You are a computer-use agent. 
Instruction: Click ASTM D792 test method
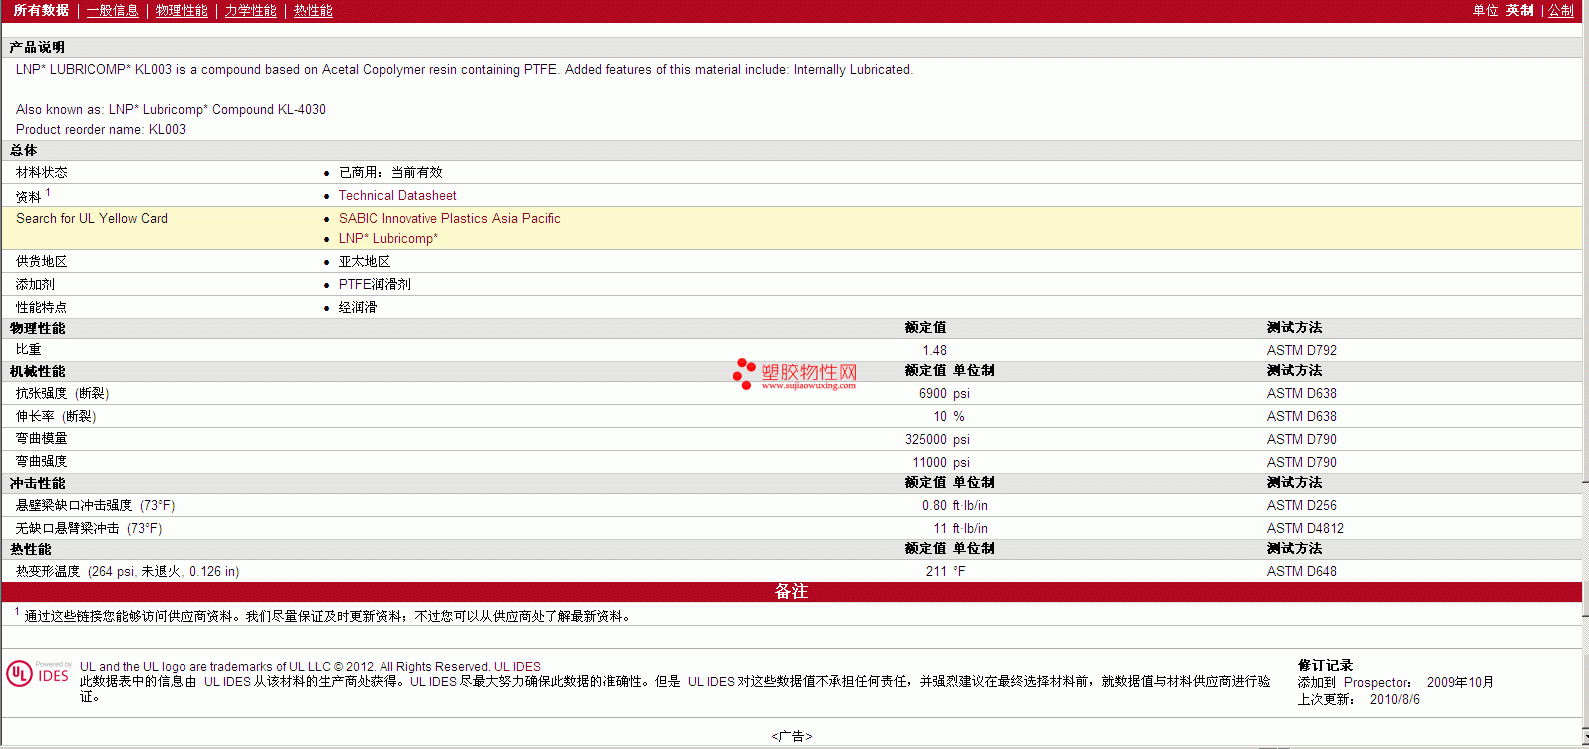point(1301,350)
